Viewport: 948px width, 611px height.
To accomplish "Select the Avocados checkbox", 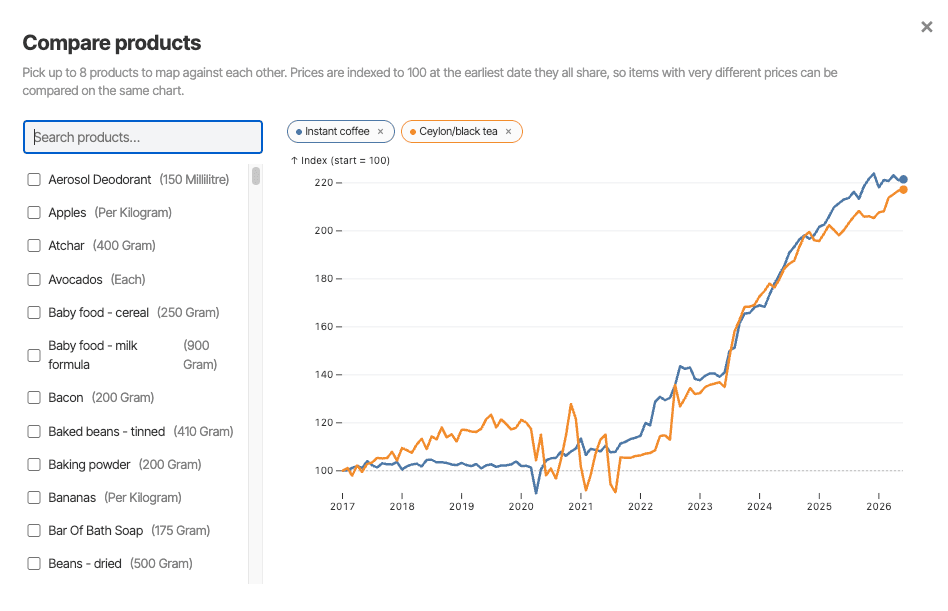I will pyautogui.click(x=34, y=279).
